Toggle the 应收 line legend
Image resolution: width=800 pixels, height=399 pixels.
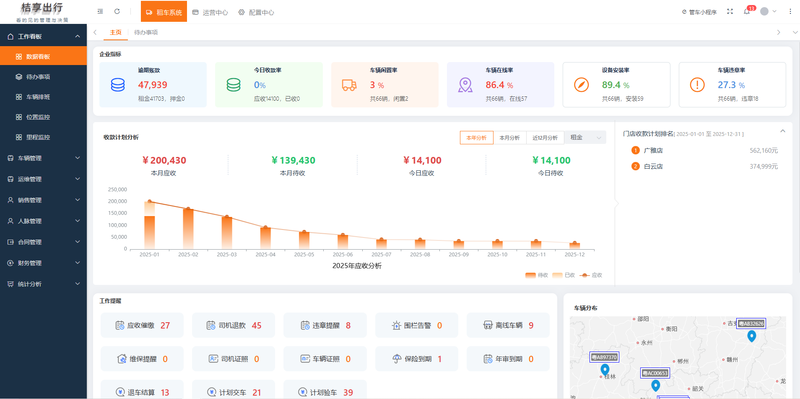pyautogui.click(x=591, y=275)
